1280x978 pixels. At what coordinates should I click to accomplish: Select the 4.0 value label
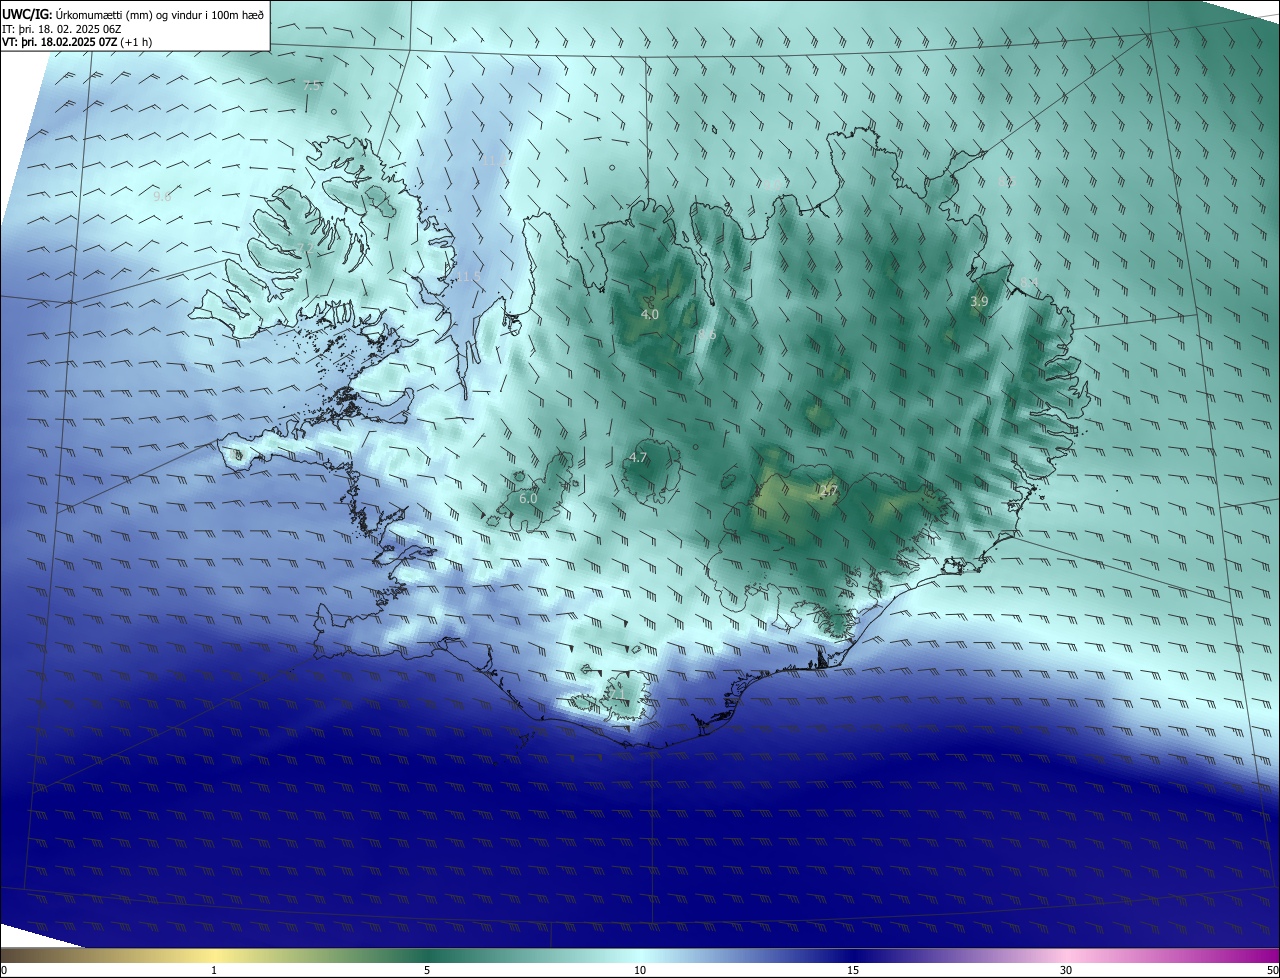[650, 314]
